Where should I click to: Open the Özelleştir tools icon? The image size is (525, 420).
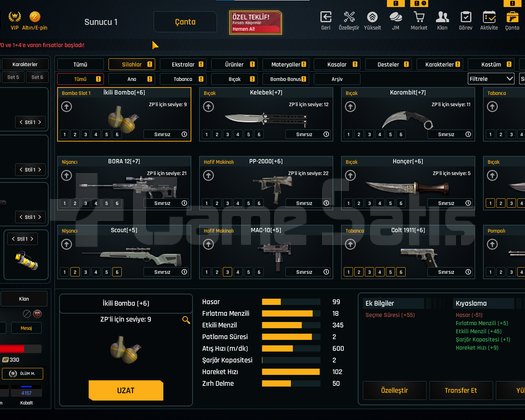(349, 17)
